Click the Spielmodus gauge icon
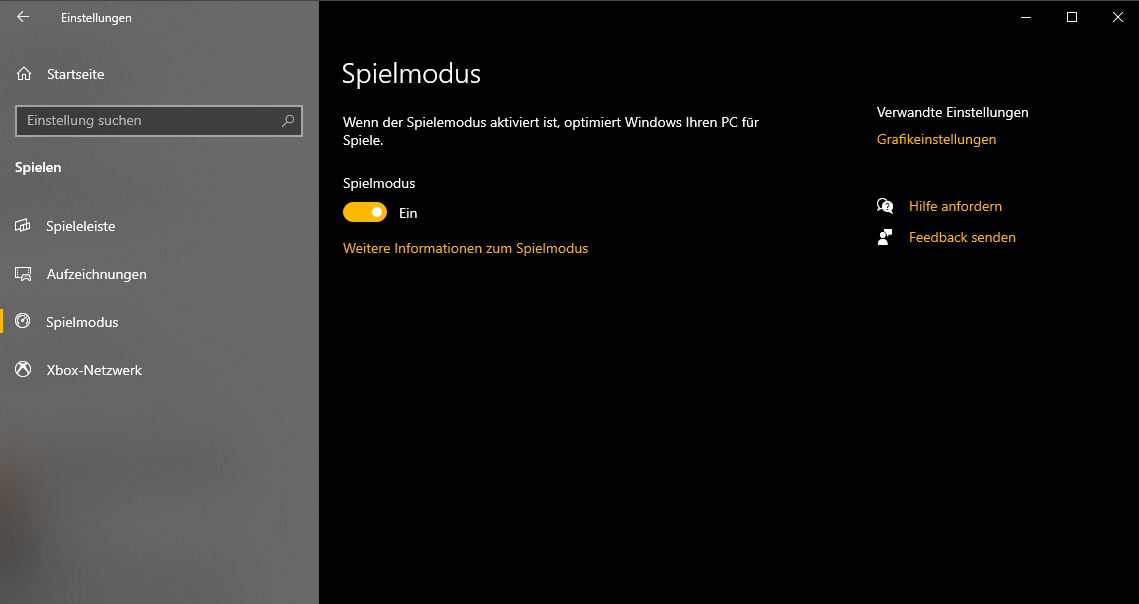The width and height of the screenshot is (1139, 604). click(x=23, y=322)
